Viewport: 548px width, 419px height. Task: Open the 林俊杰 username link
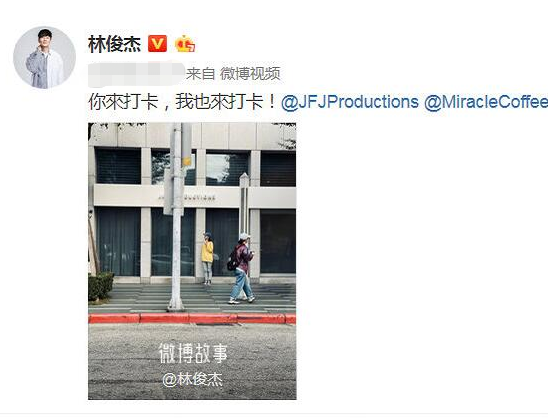[115, 44]
